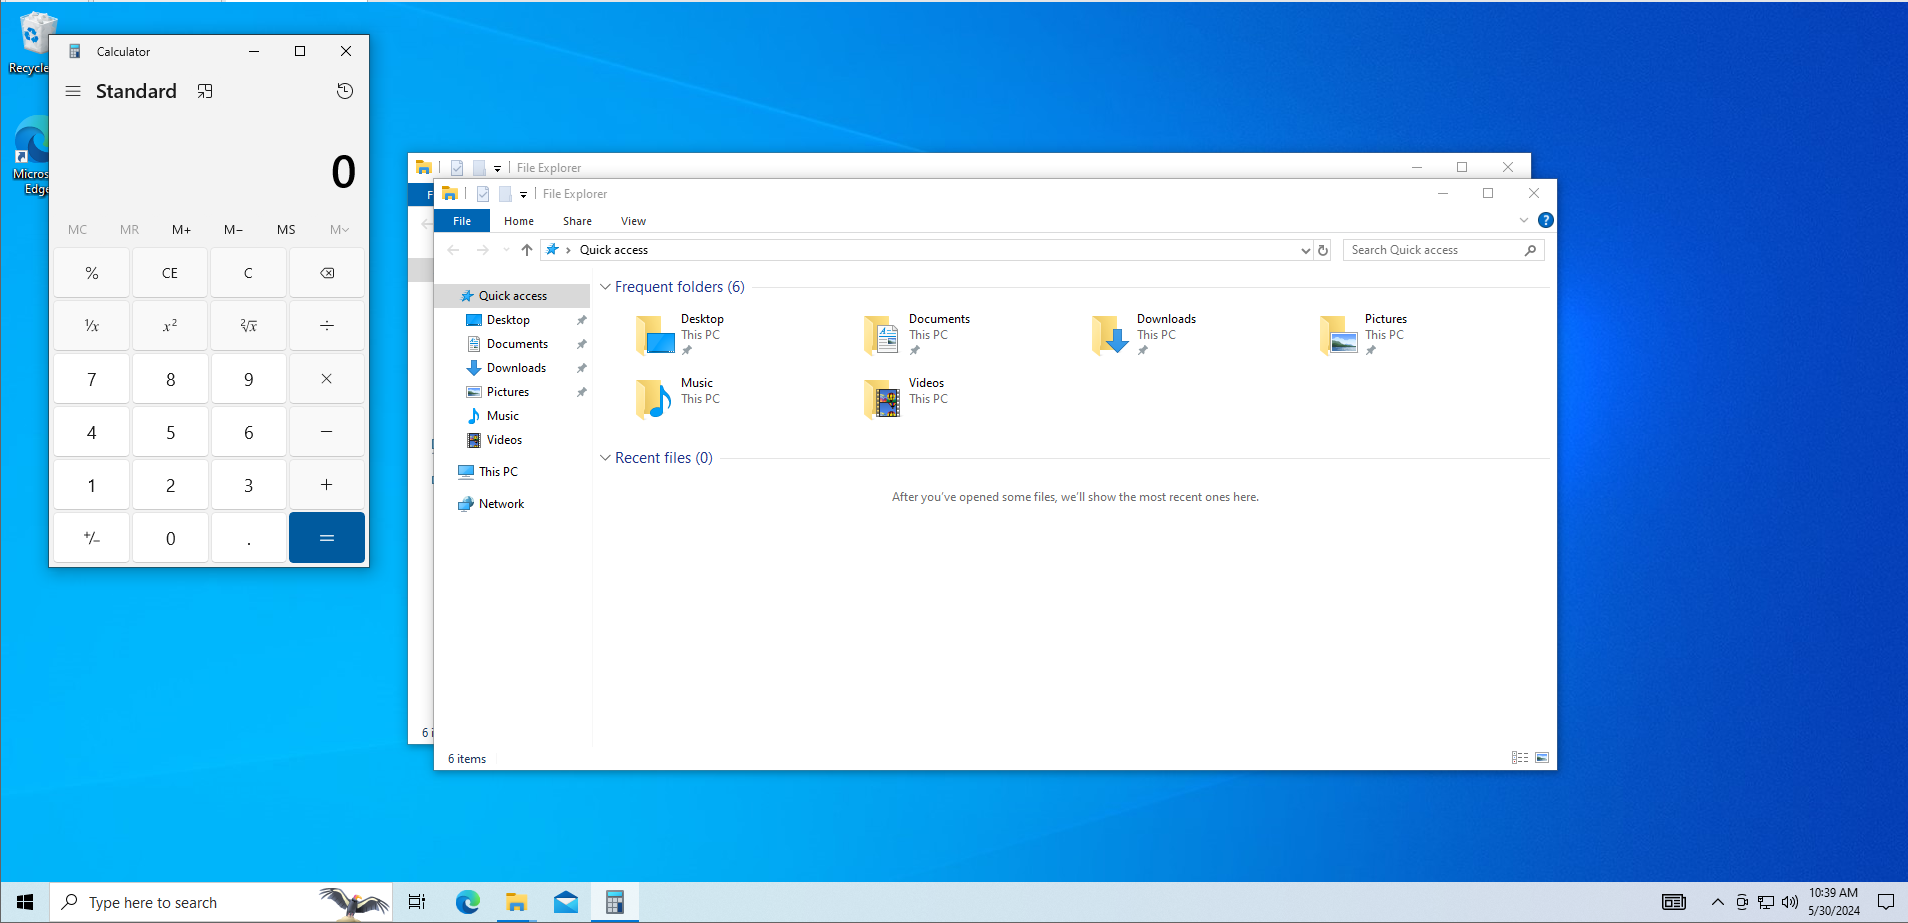Open the File menu tab

(x=462, y=221)
